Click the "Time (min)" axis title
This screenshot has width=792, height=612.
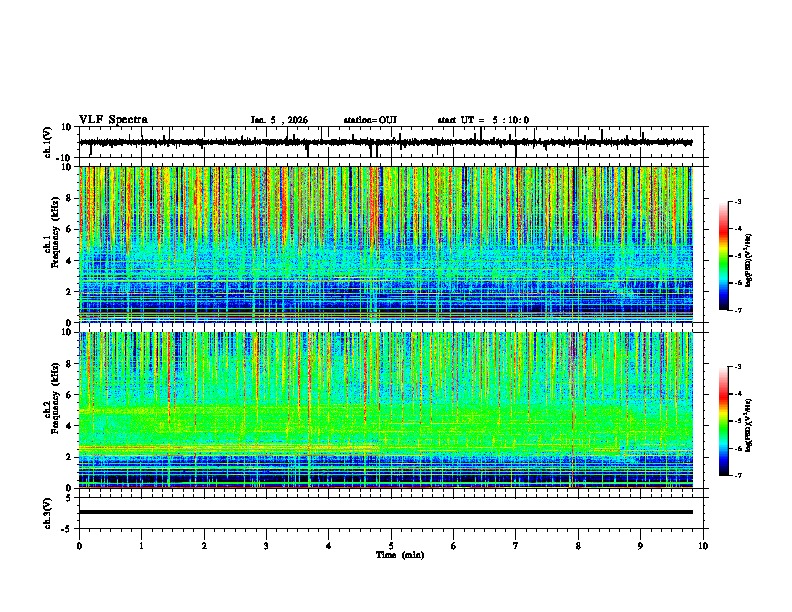400,555
